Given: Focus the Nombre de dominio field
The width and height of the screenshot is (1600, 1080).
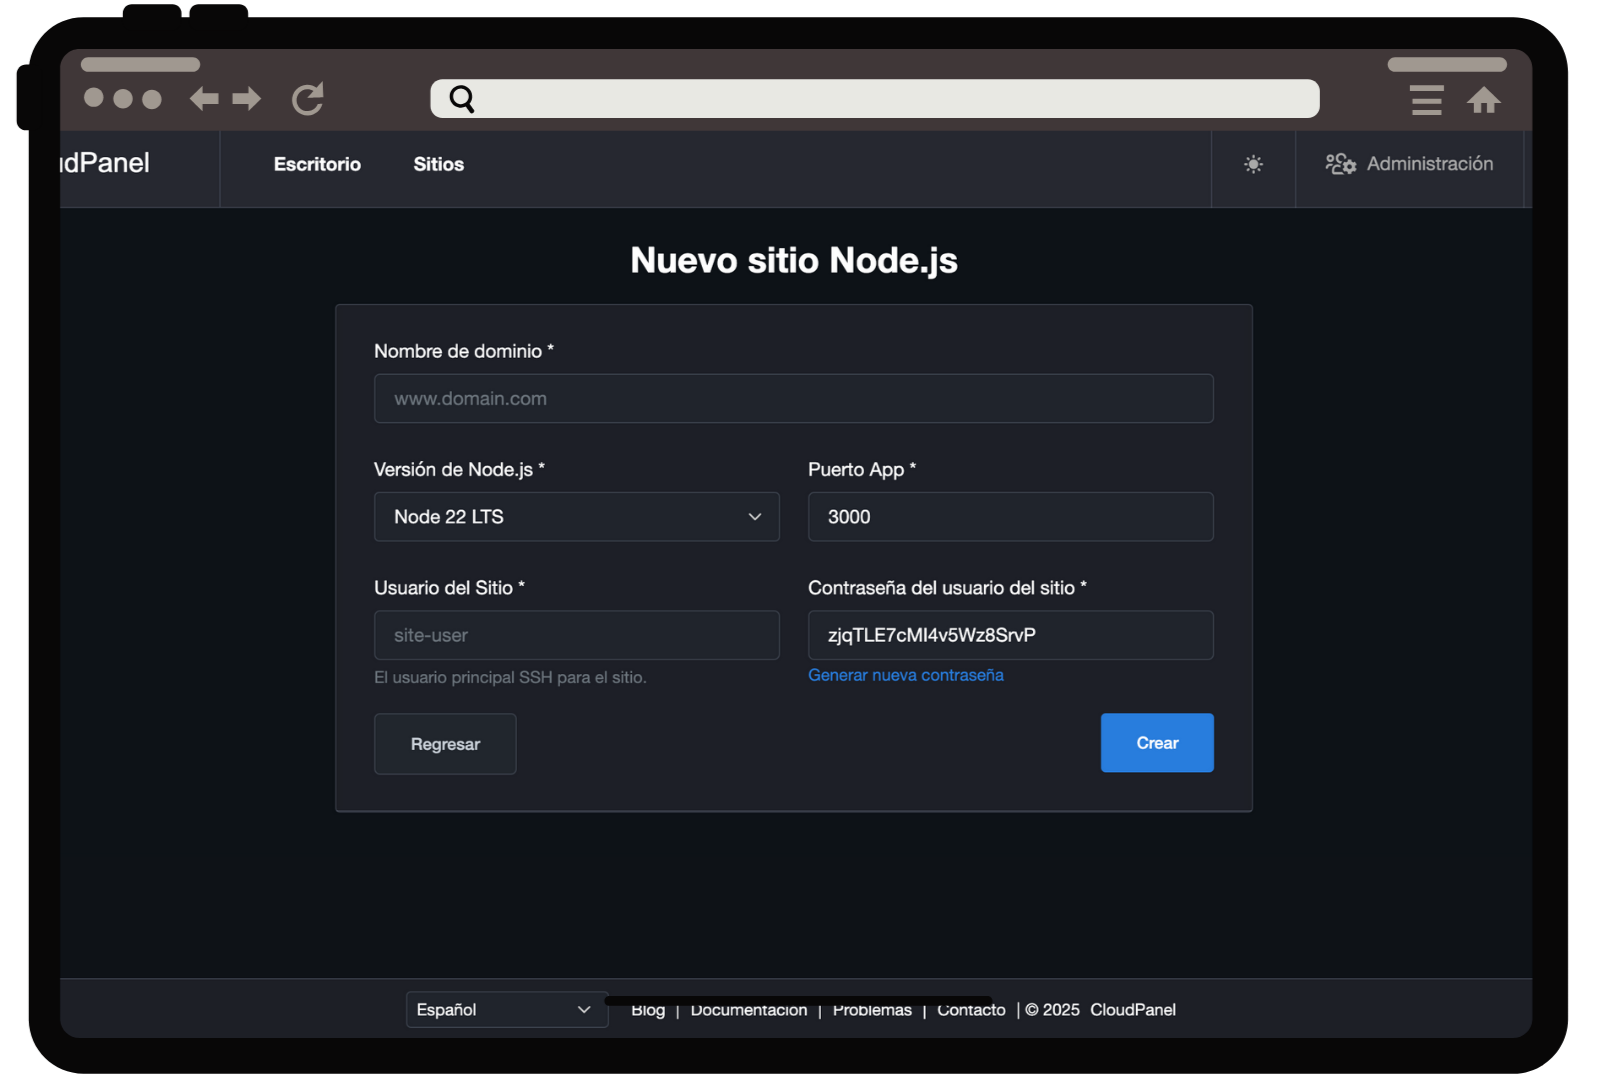Looking at the screenshot, I should (x=793, y=399).
